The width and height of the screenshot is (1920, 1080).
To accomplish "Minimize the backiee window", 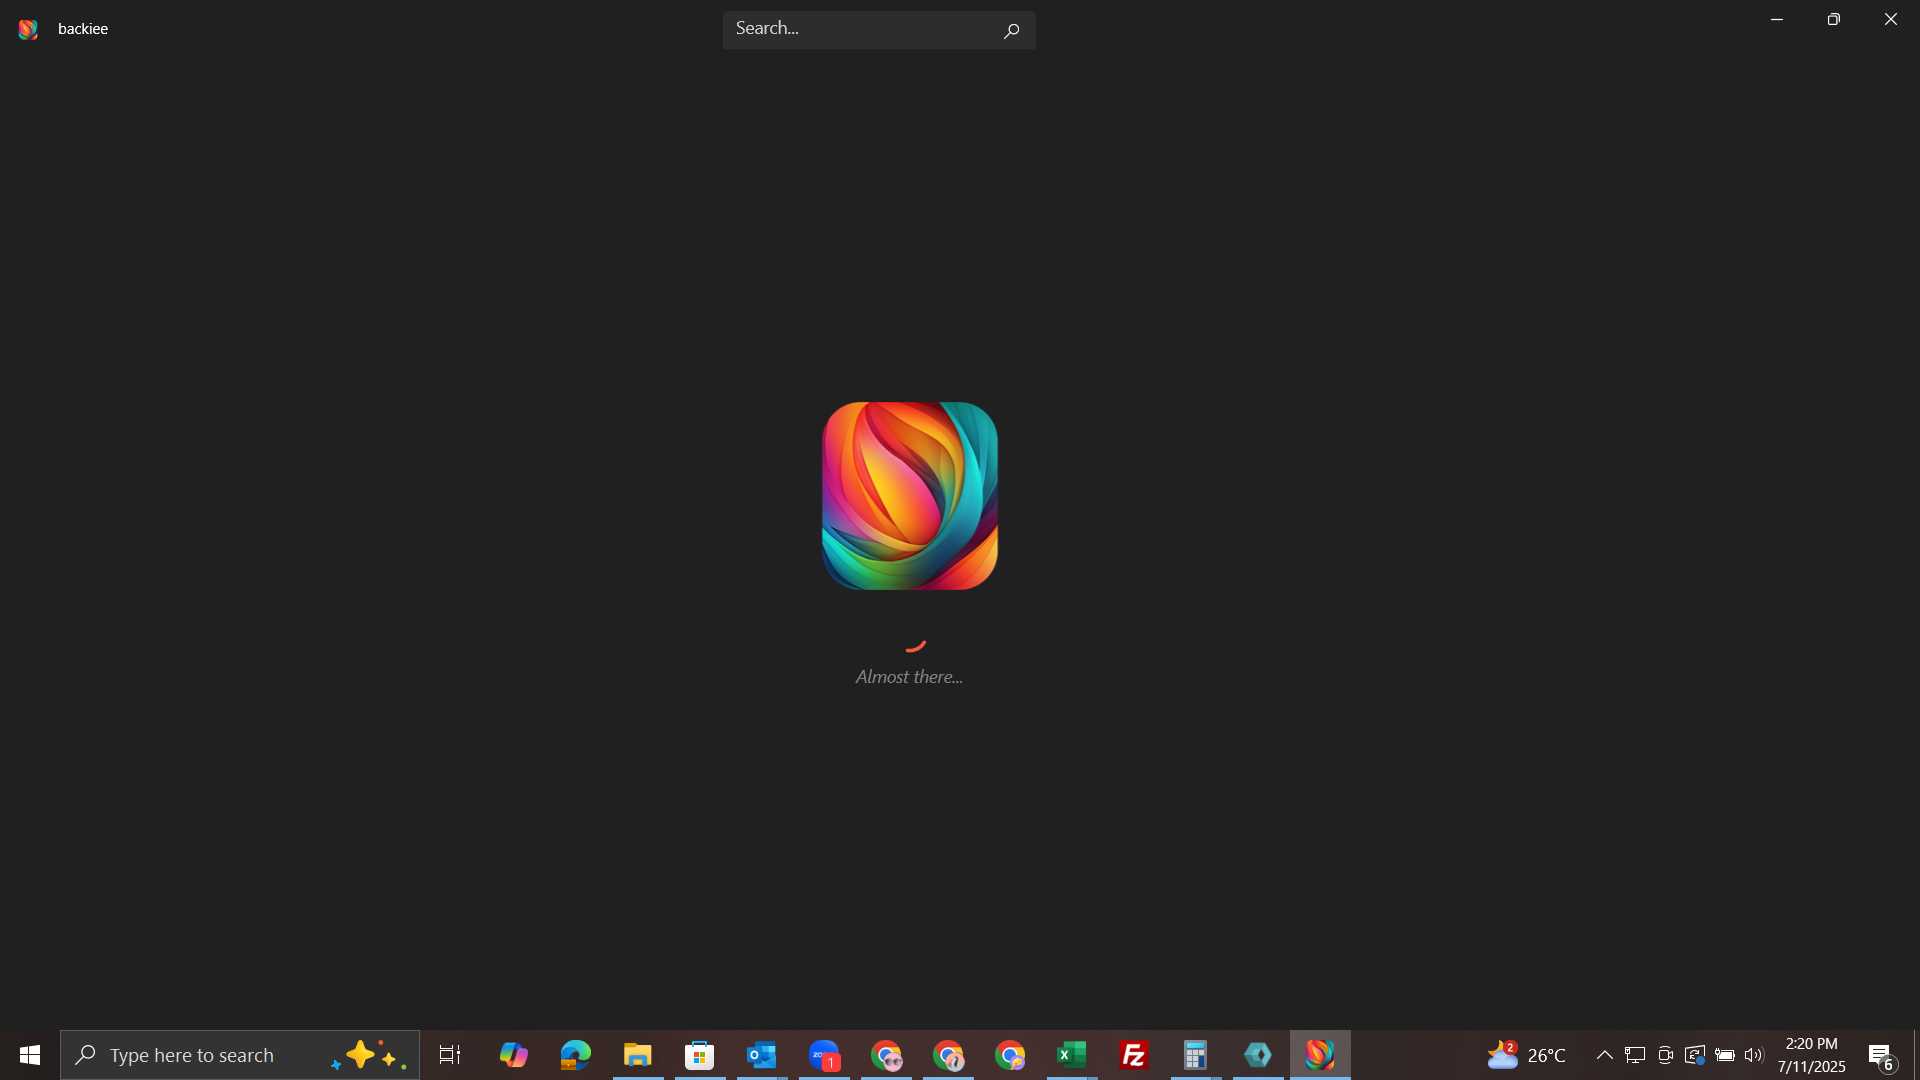I will click(x=1777, y=19).
